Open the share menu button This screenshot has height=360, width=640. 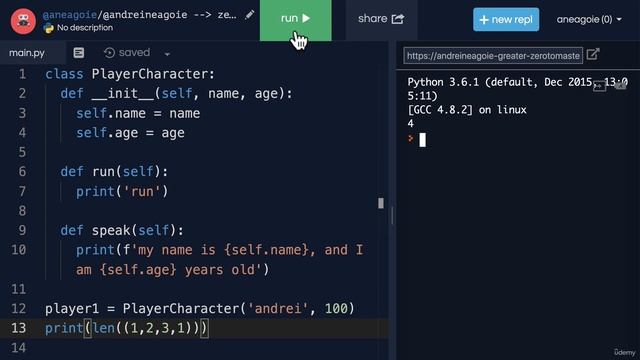coord(381,19)
